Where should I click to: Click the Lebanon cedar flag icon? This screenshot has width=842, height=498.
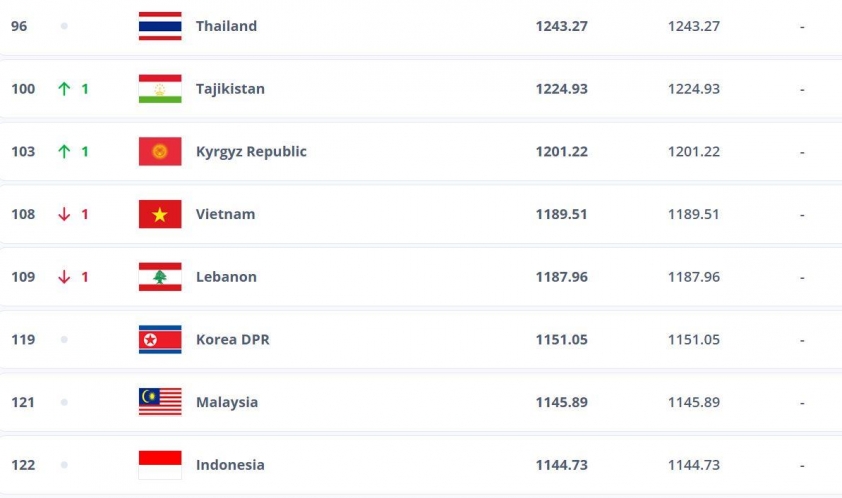[x=160, y=277]
